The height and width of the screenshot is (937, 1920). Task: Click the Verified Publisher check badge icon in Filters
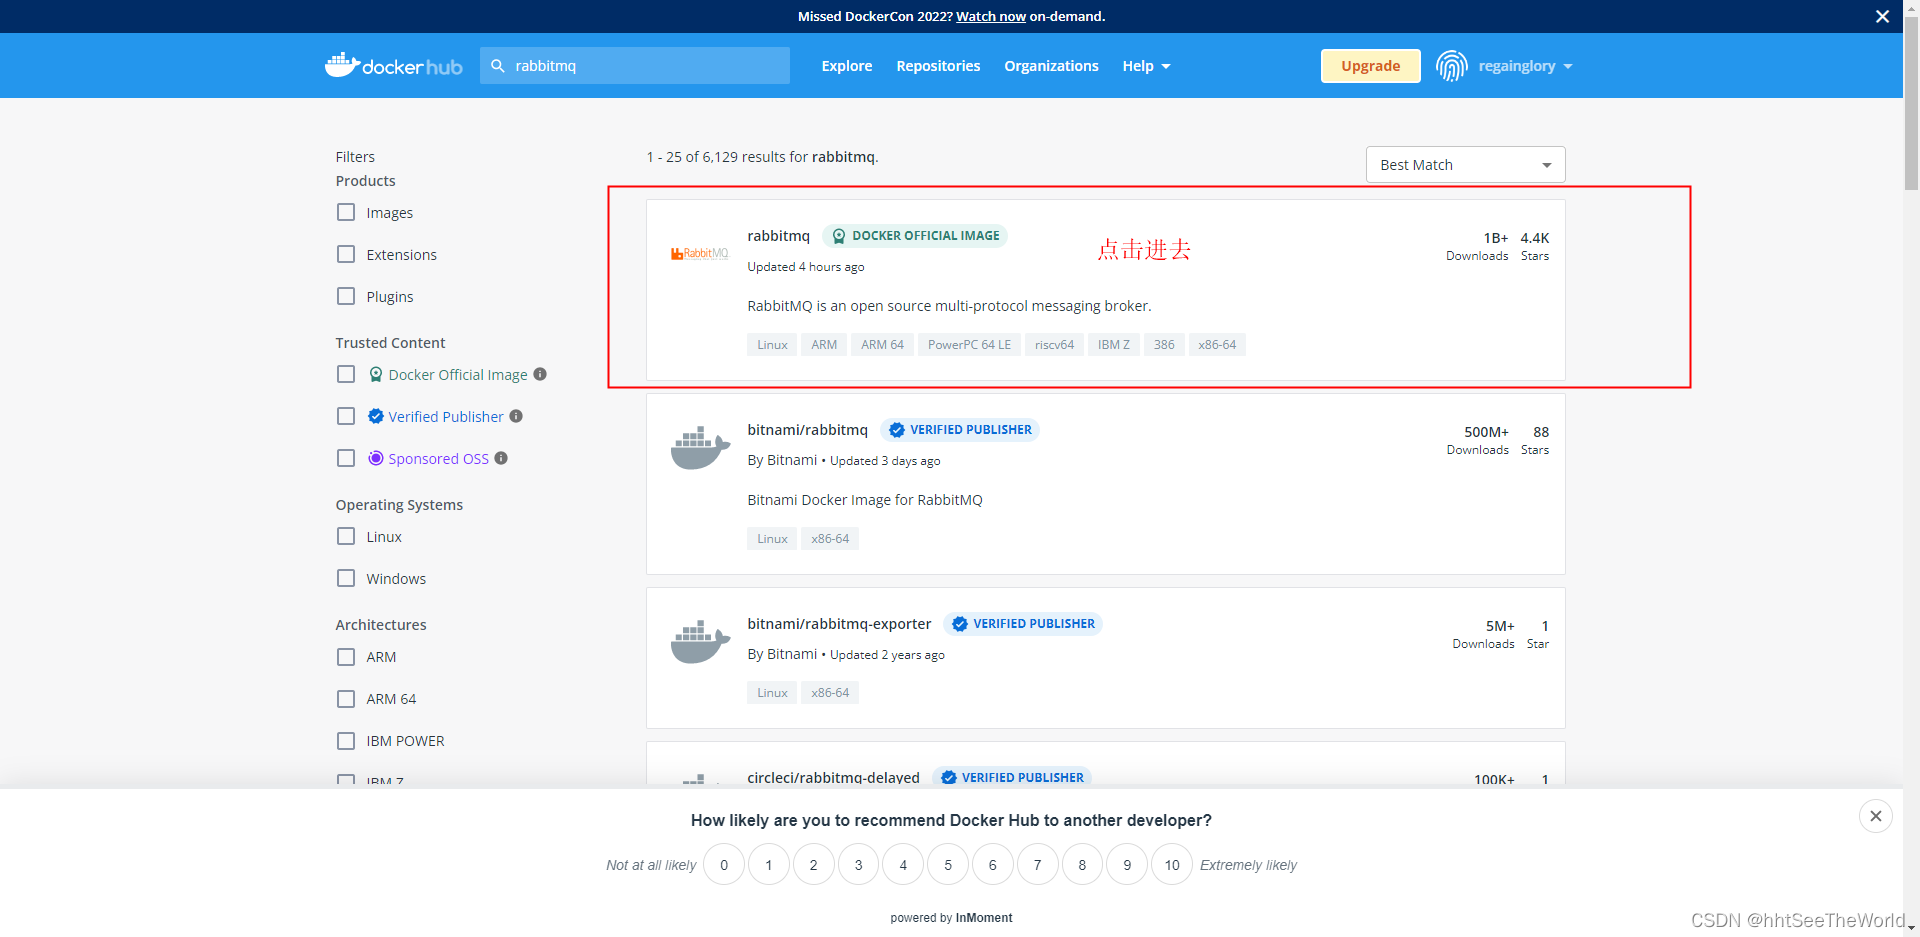click(x=376, y=416)
